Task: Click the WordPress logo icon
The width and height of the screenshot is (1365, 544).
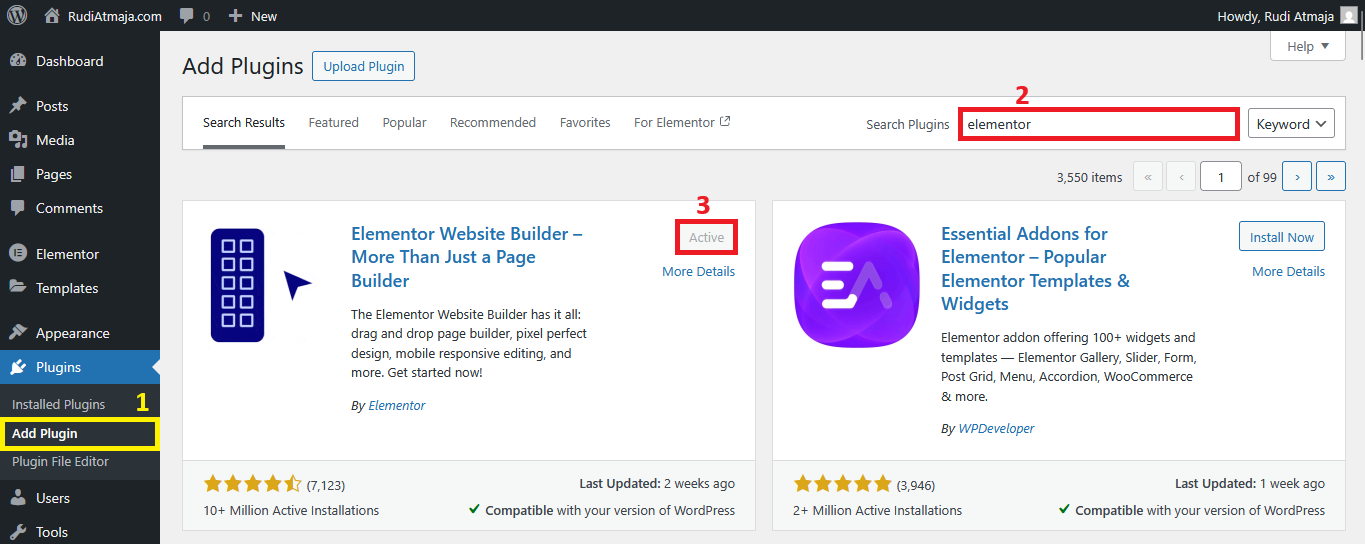Action: coord(18,16)
